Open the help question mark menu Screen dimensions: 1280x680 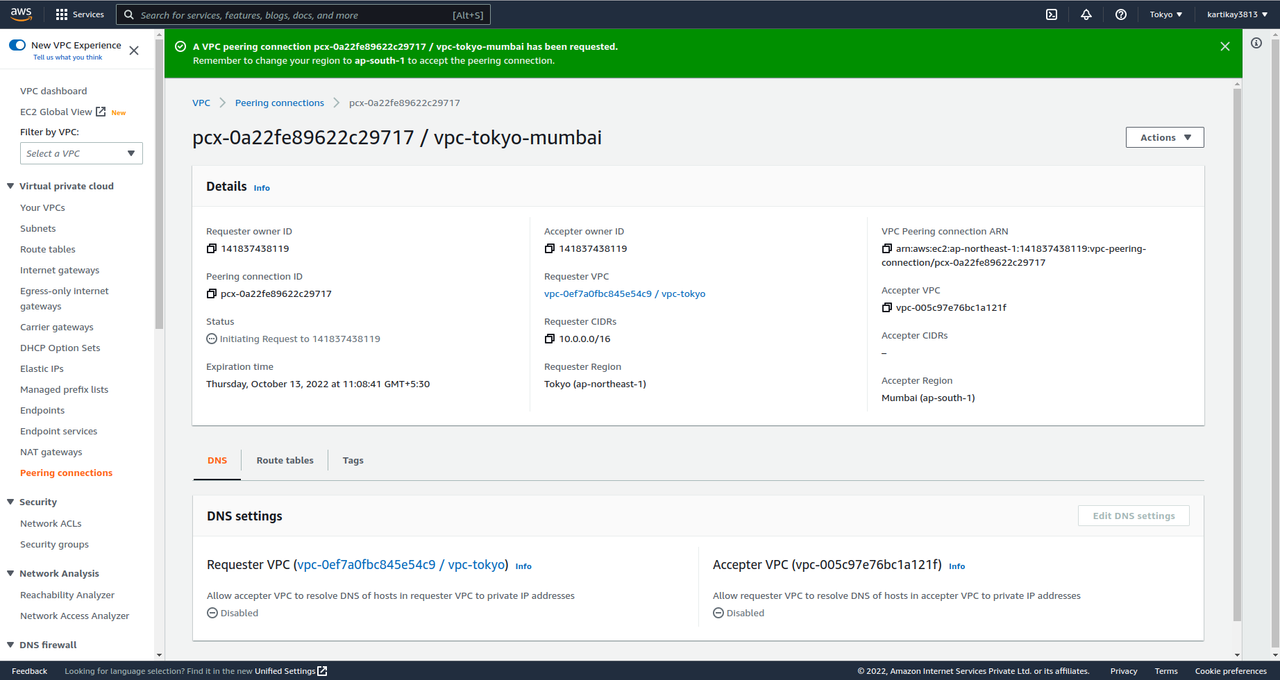point(1121,15)
